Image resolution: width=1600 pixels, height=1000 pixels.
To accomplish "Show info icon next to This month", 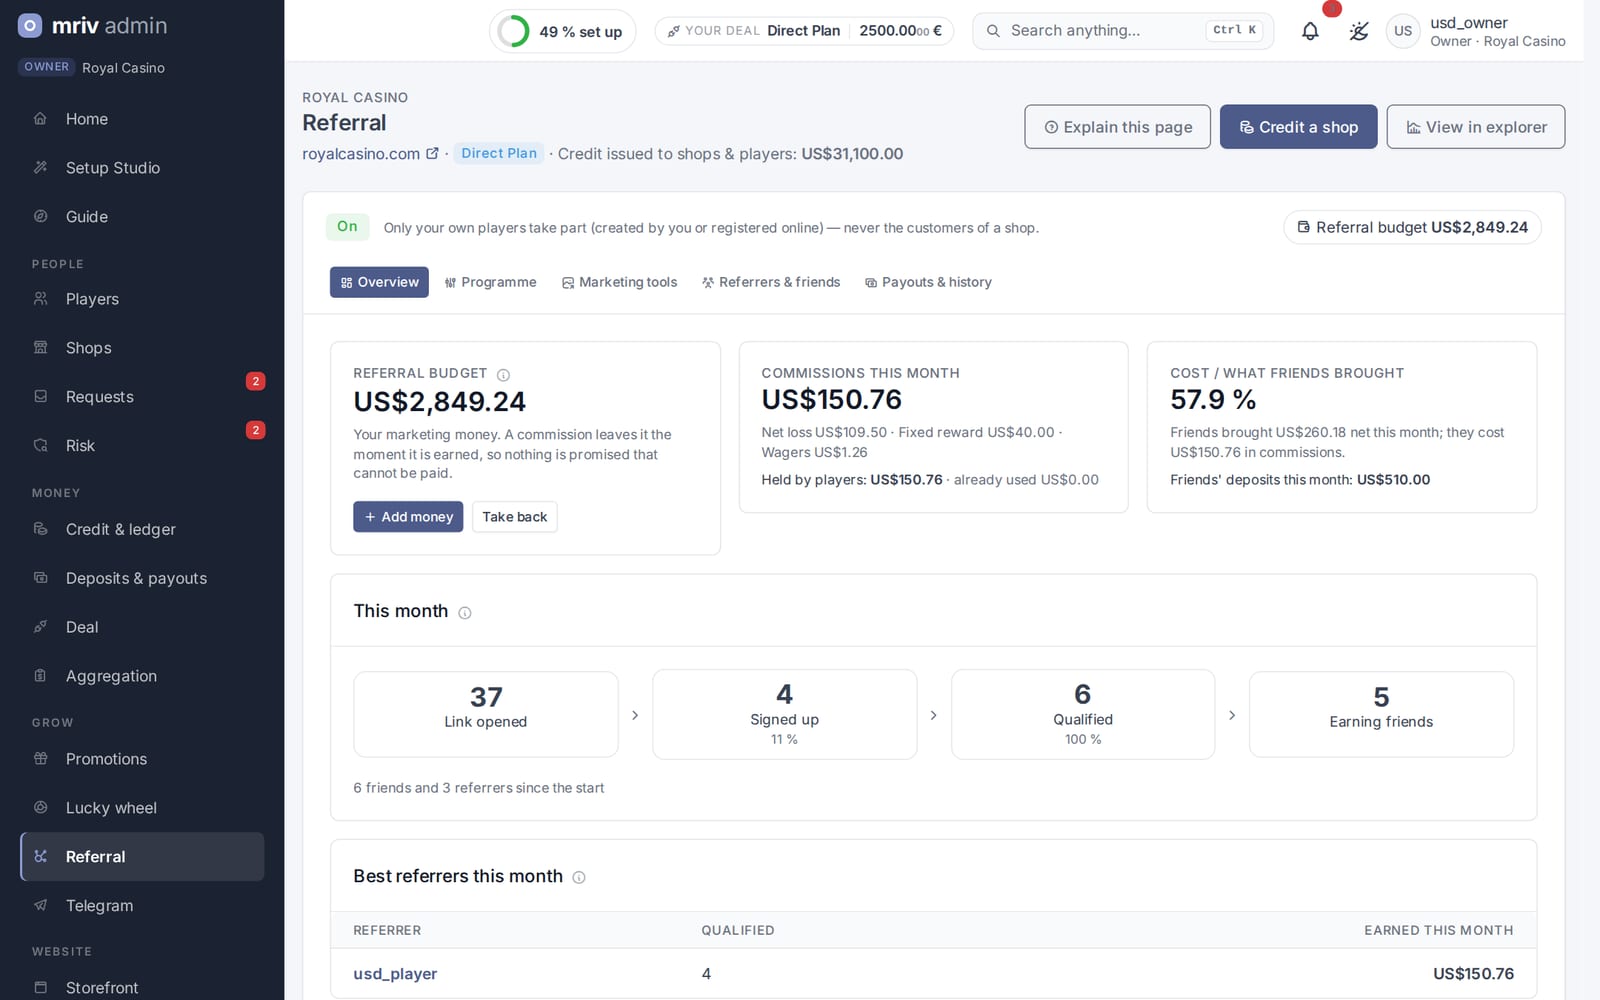I will (465, 613).
